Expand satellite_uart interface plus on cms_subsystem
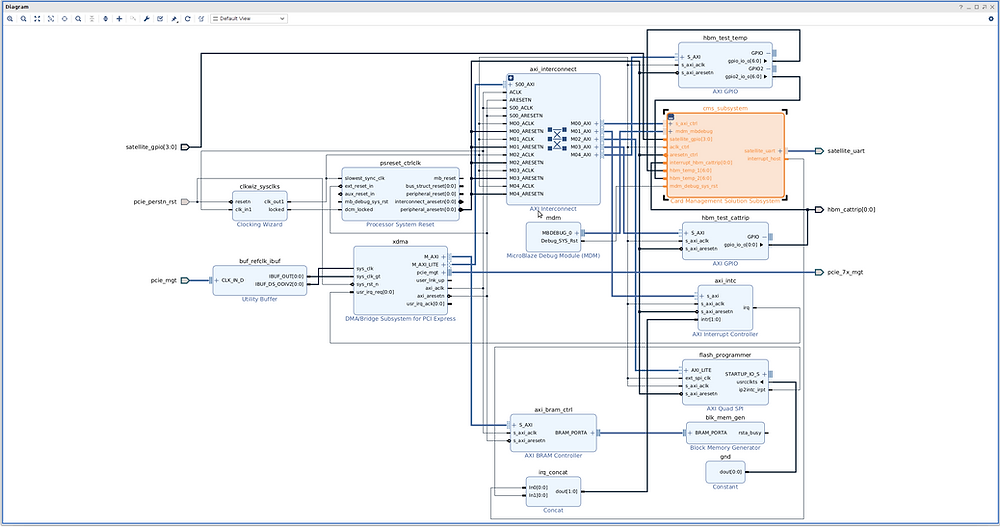This screenshot has height=527, width=1000. (780, 151)
